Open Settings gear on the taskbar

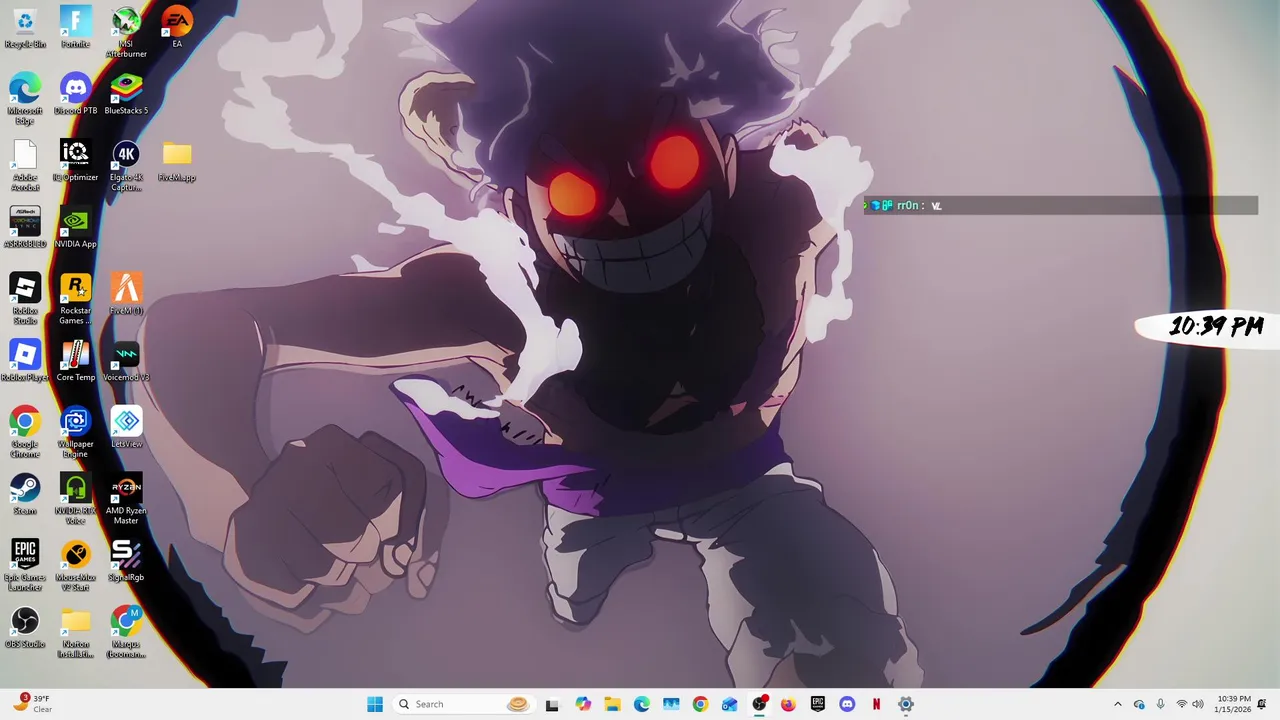coord(906,704)
